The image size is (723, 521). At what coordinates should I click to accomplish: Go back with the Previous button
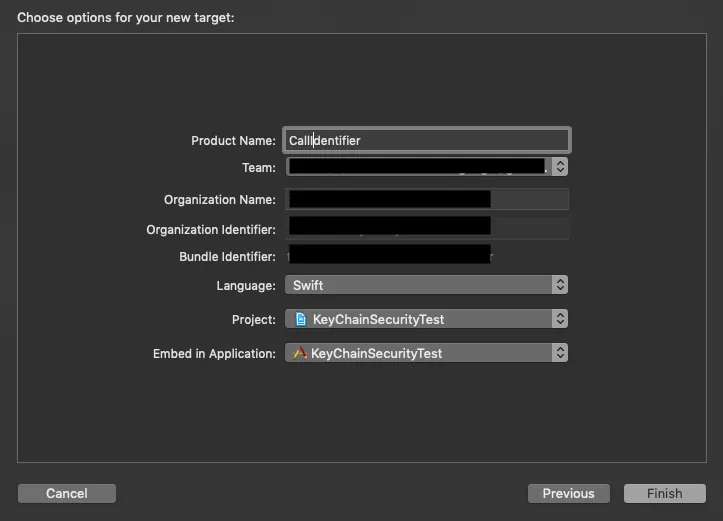coord(568,494)
